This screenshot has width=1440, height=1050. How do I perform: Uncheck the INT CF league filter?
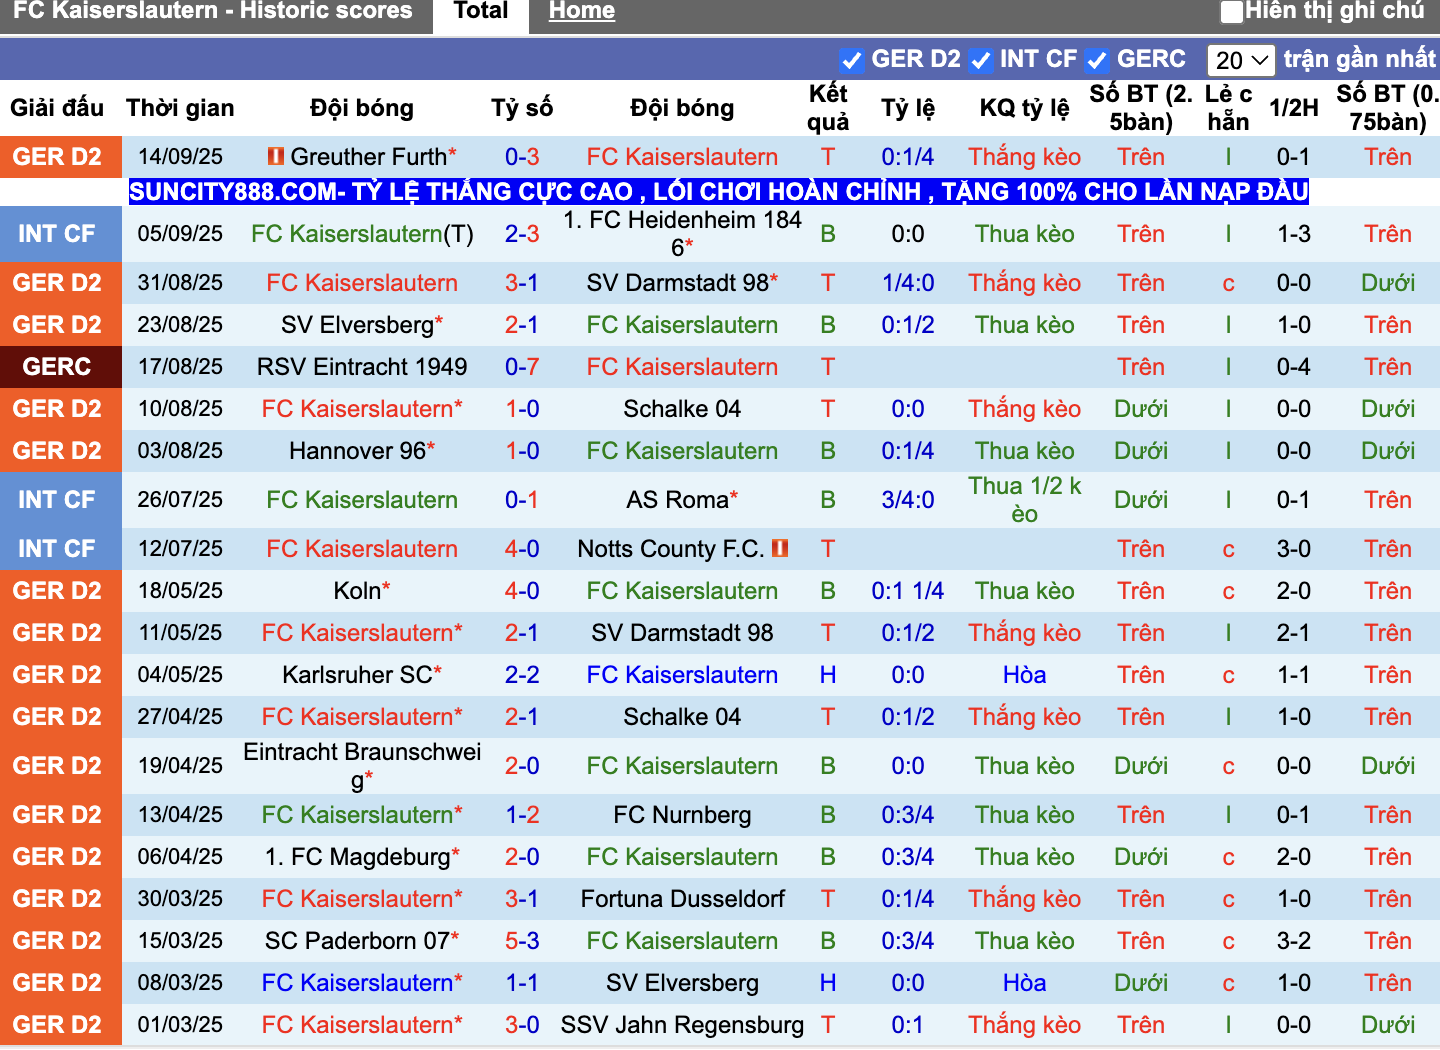pos(981,60)
